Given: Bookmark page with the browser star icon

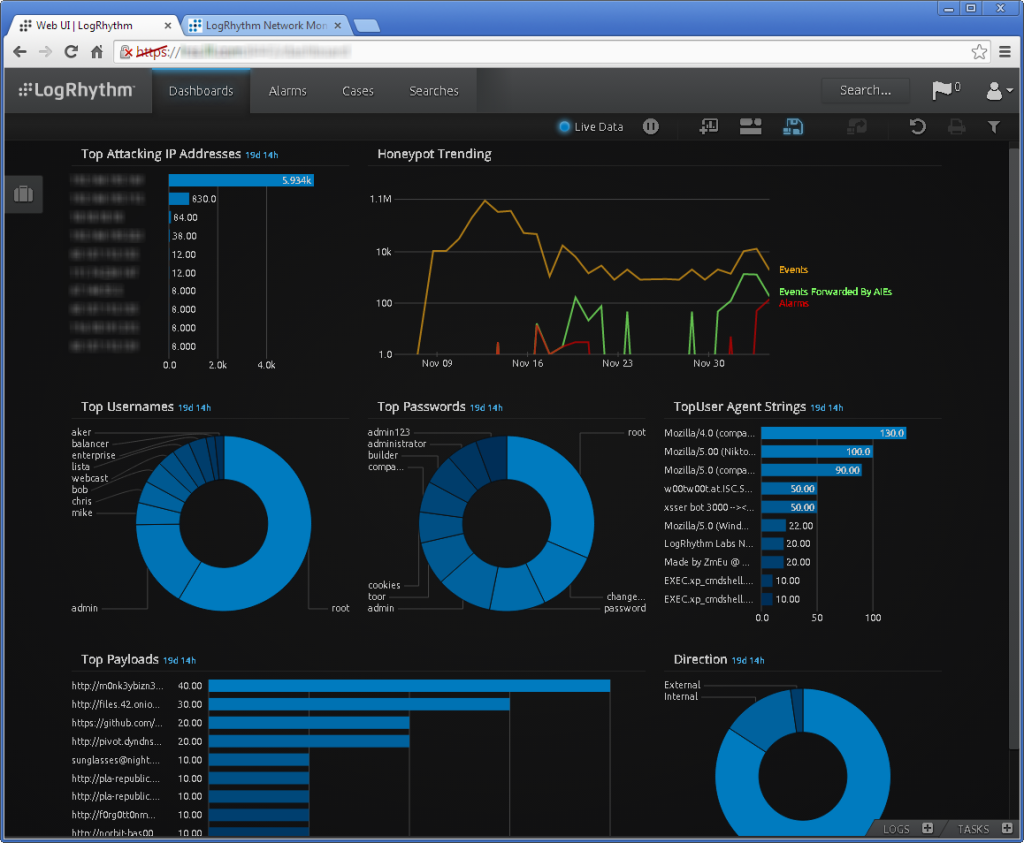Looking at the screenshot, I should (x=979, y=51).
